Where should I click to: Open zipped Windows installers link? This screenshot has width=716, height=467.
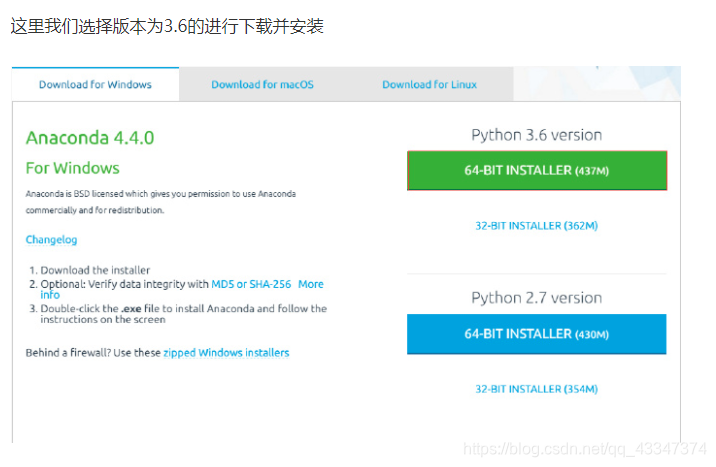click(226, 353)
